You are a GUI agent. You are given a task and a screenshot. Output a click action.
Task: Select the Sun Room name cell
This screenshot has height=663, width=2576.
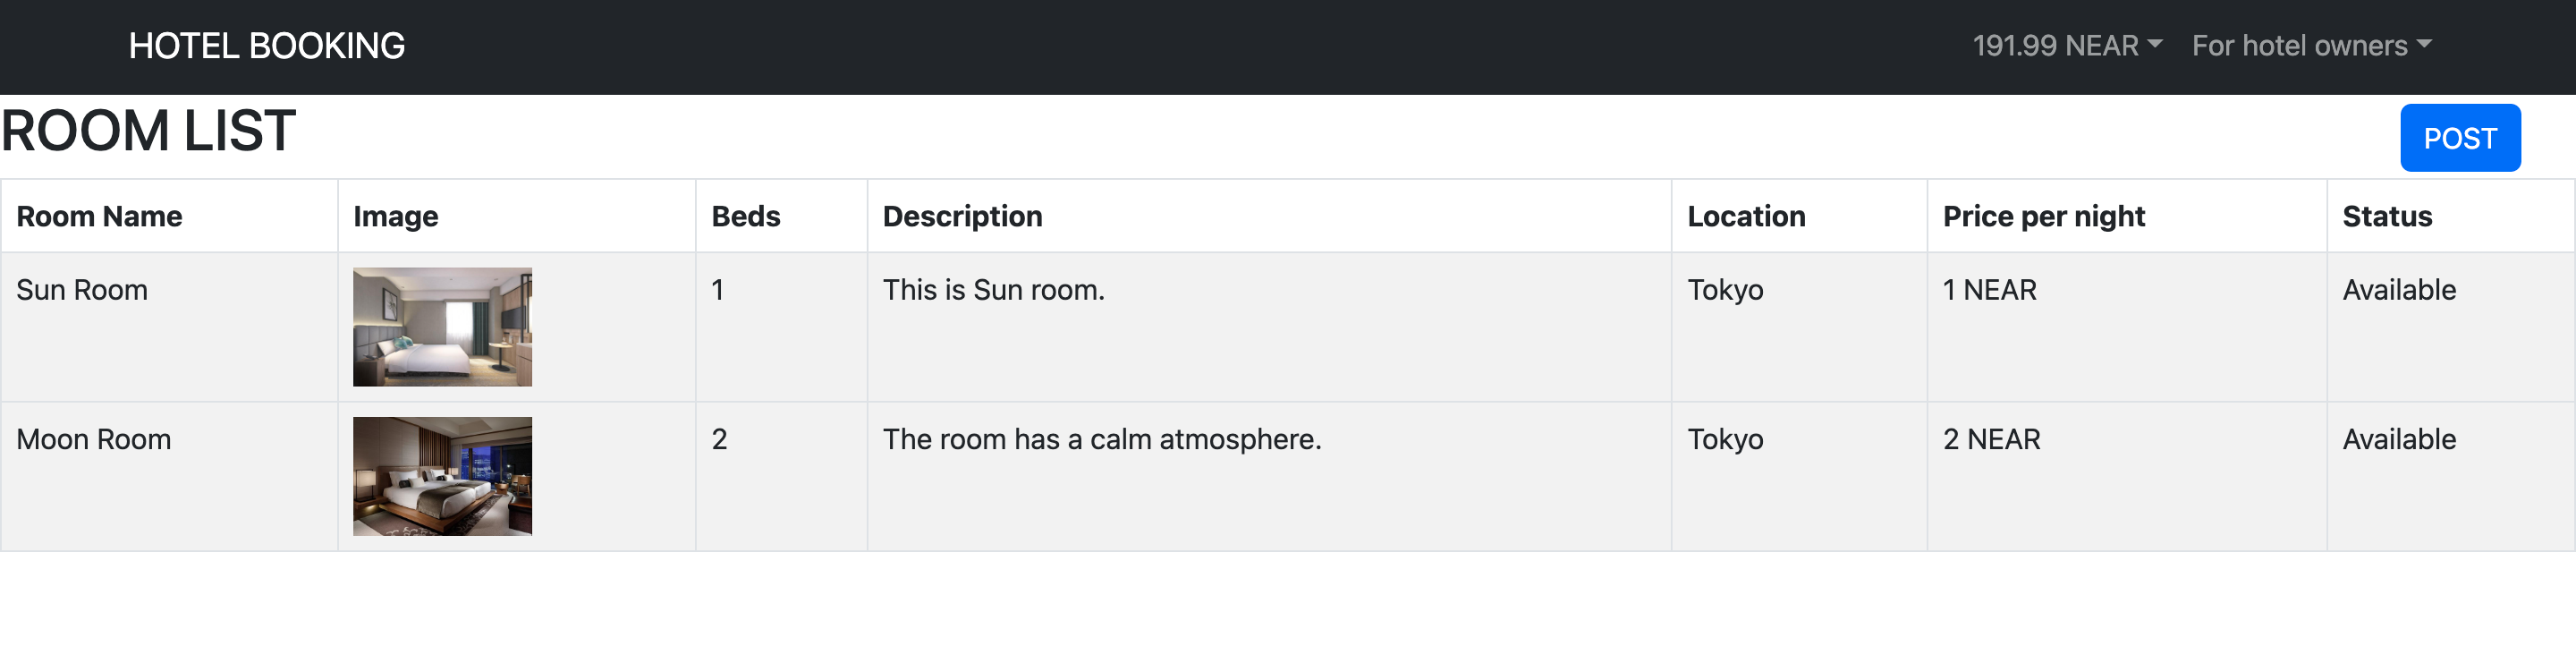point(169,327)
